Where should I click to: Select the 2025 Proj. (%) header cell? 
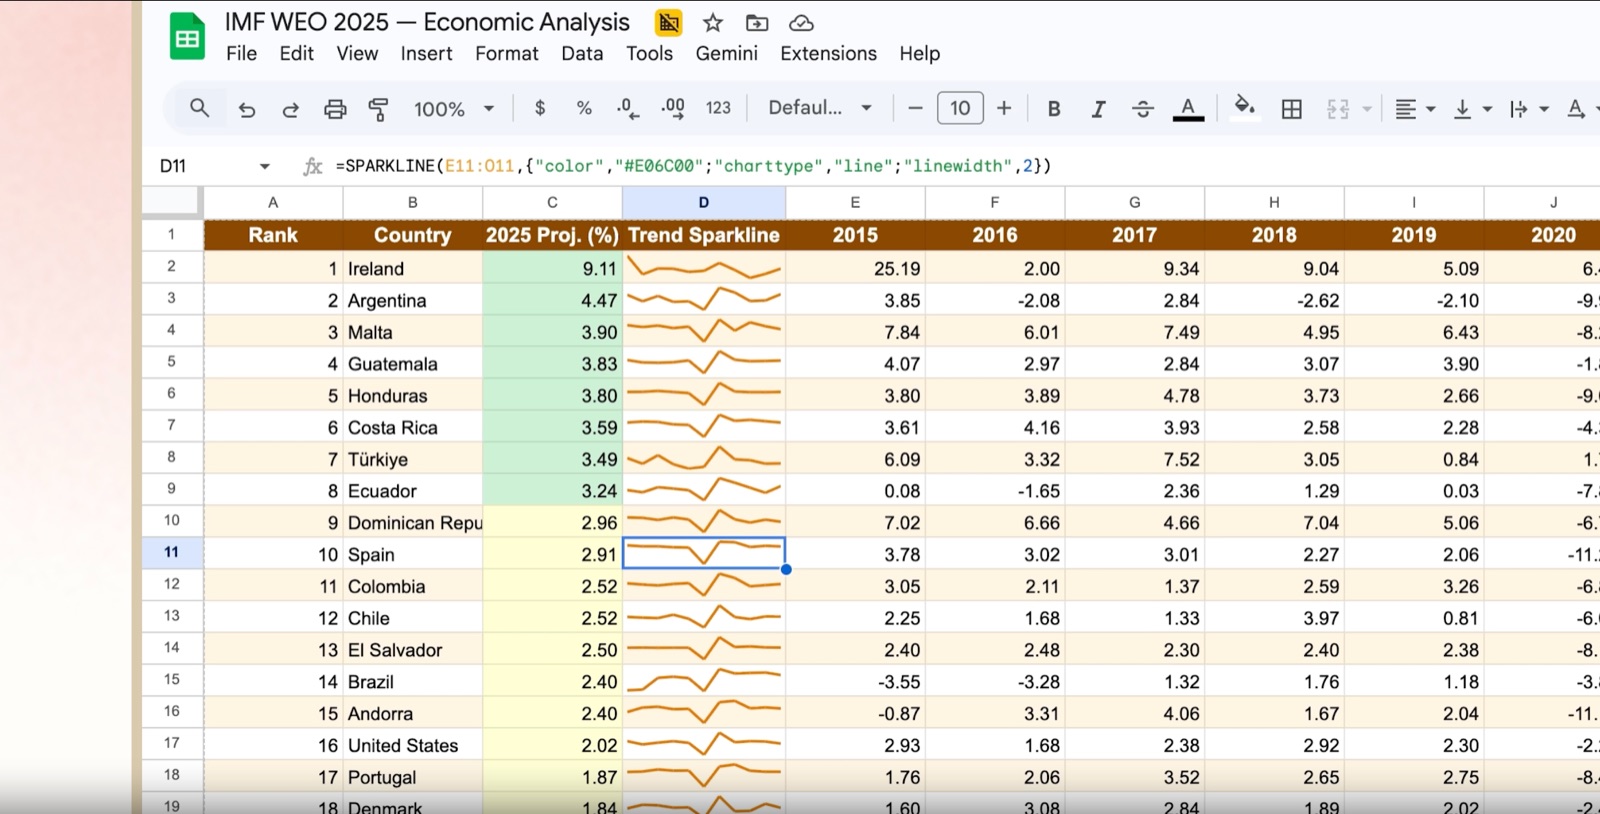point(552,235)
